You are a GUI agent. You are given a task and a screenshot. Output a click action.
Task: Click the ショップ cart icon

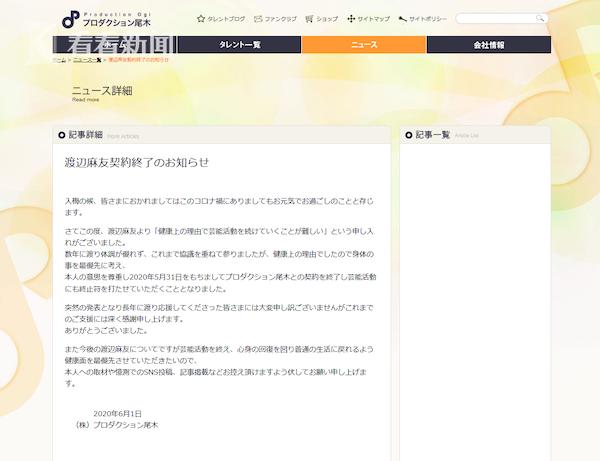point(309,19)
